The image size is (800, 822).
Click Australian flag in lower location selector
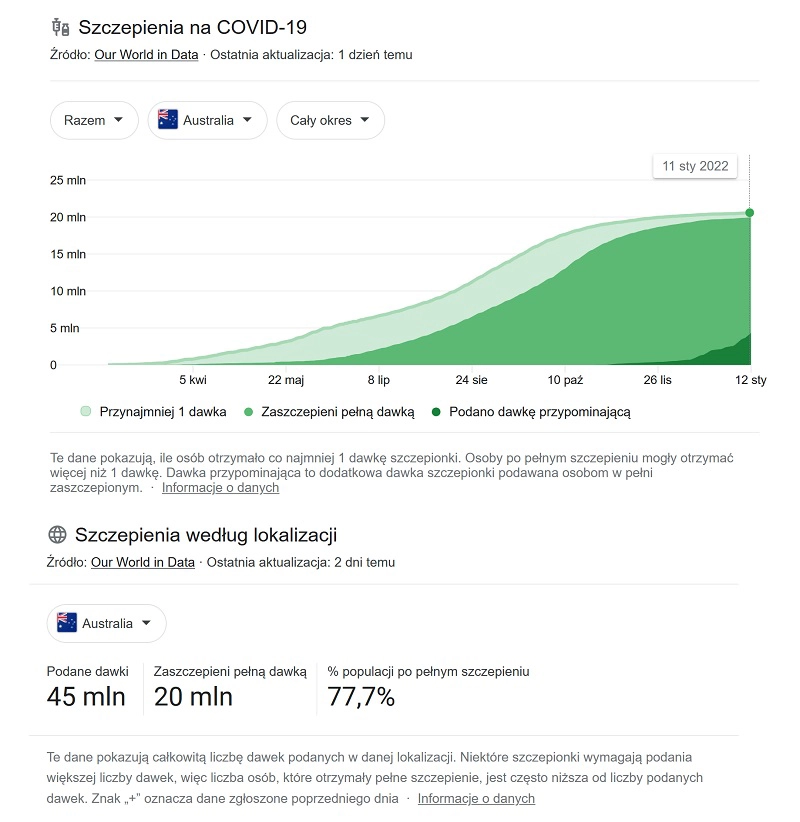coord(67,623)
